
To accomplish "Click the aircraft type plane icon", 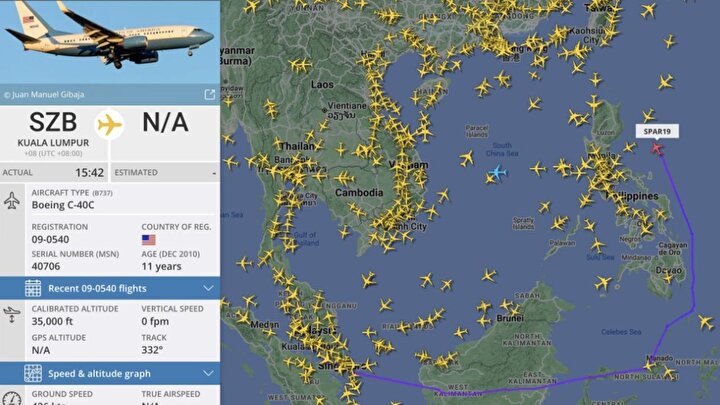I will tap(12, 201).
